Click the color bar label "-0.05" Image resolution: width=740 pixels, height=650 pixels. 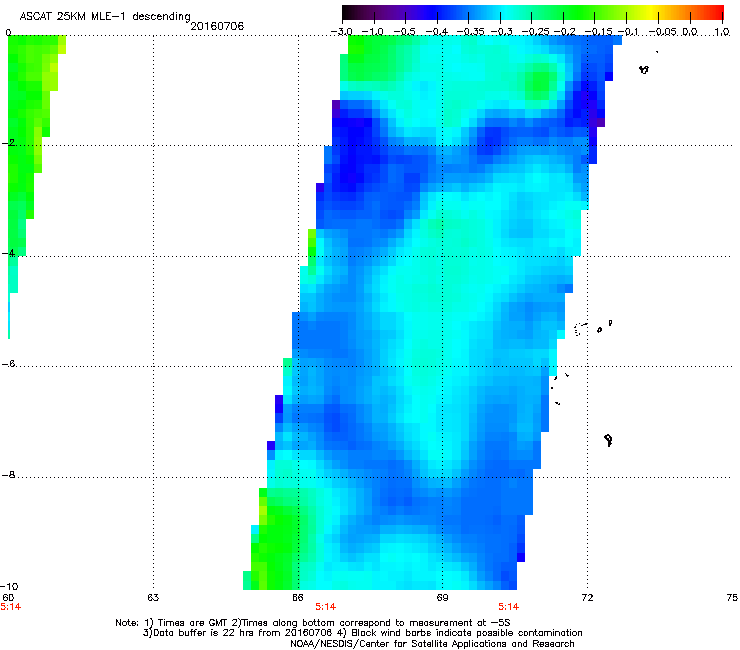[663, 32]
